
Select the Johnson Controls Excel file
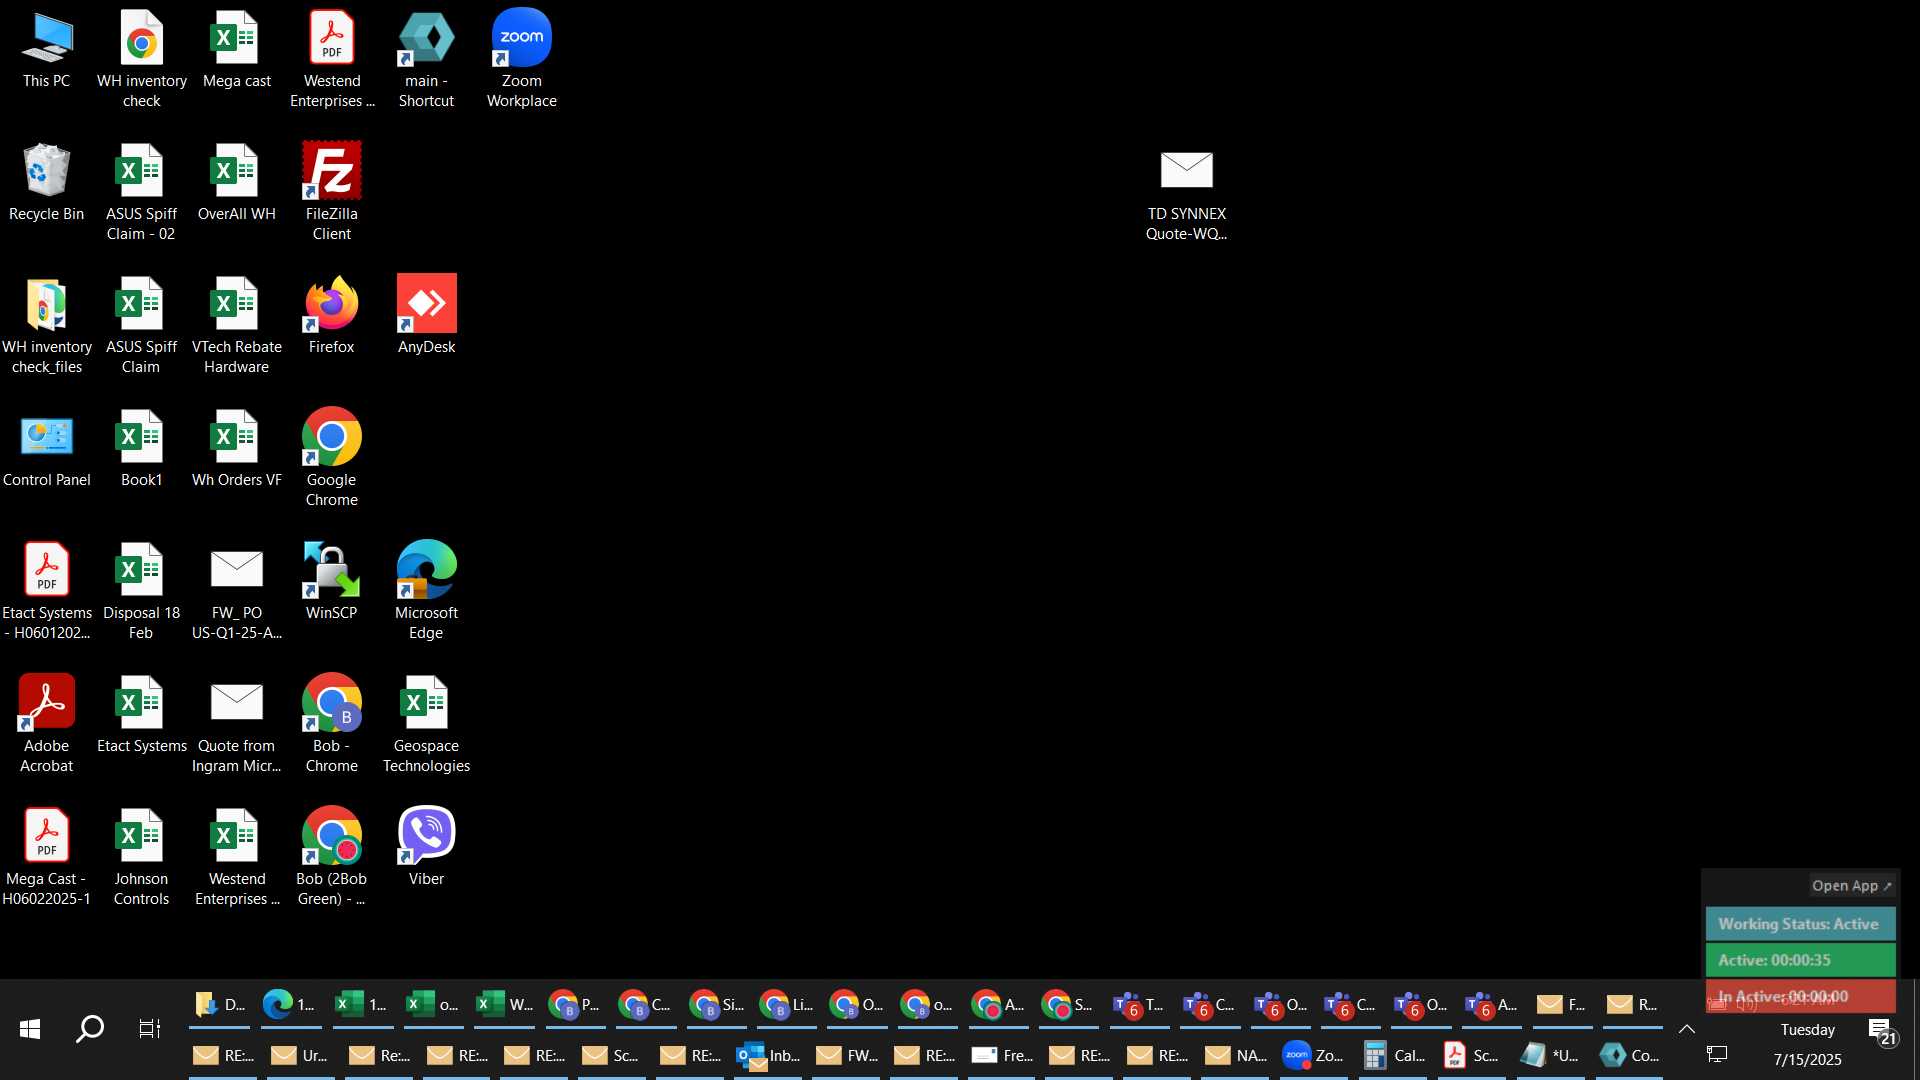click(x=142, y=857)
